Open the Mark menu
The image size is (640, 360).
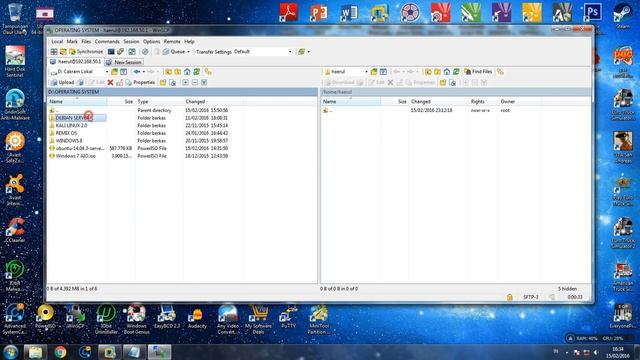click(x=72, y=42)
